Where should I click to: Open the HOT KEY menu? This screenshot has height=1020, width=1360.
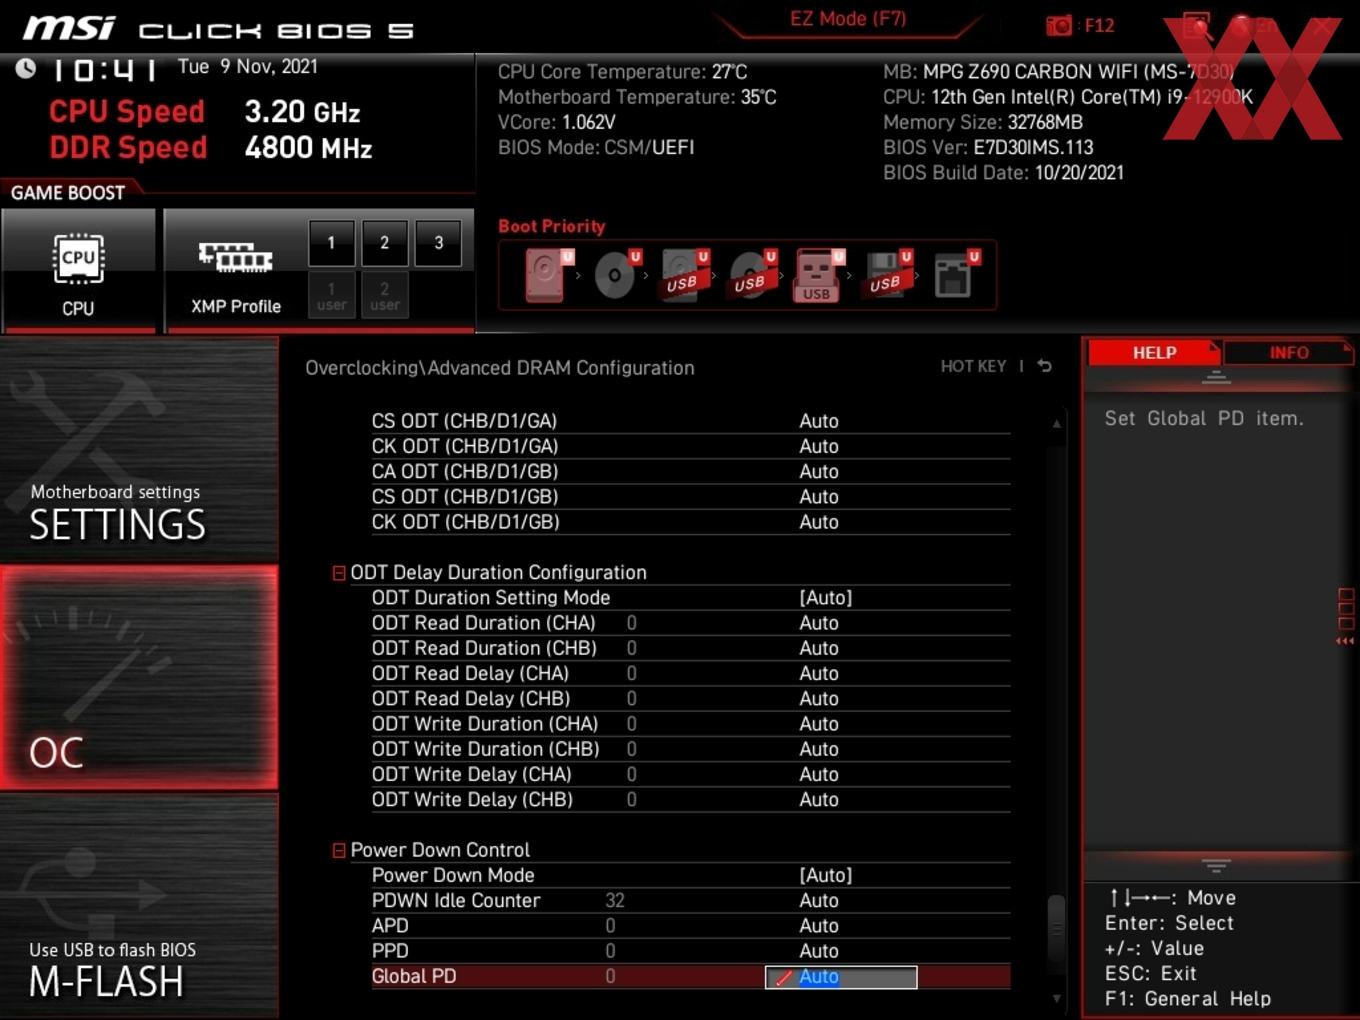coord(973,366)
